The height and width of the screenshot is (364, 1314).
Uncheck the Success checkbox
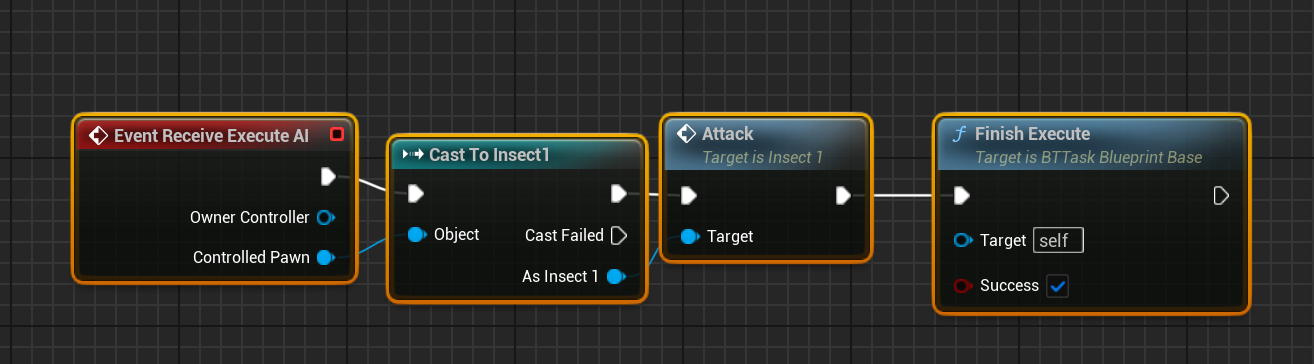(x=1057, y=286)
